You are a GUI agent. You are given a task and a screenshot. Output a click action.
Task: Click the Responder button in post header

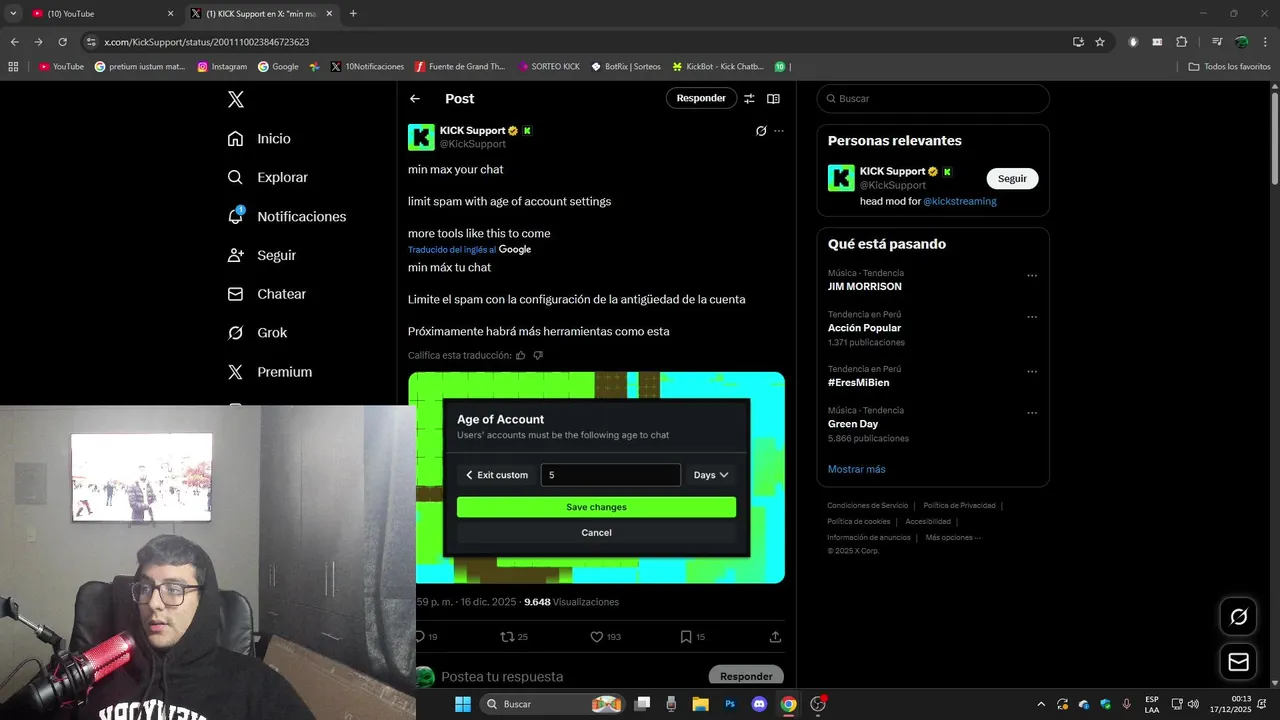[701, 98]
